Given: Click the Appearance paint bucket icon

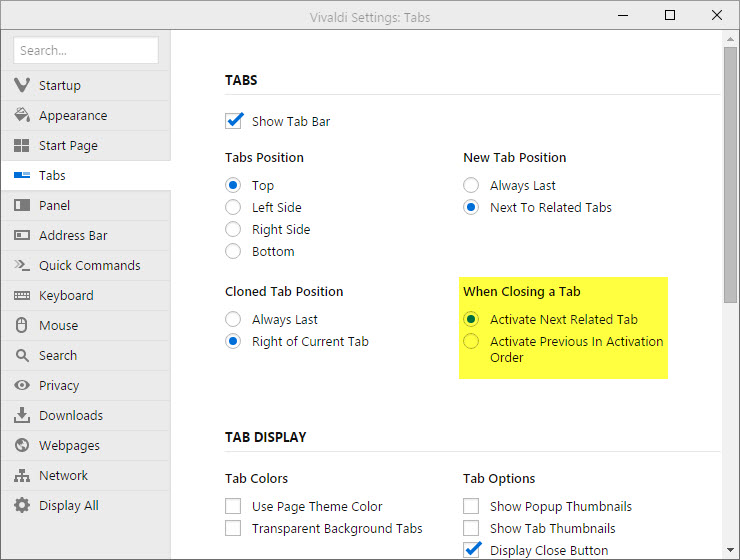Looking at the screenshot, I should [x=22, y=115].
